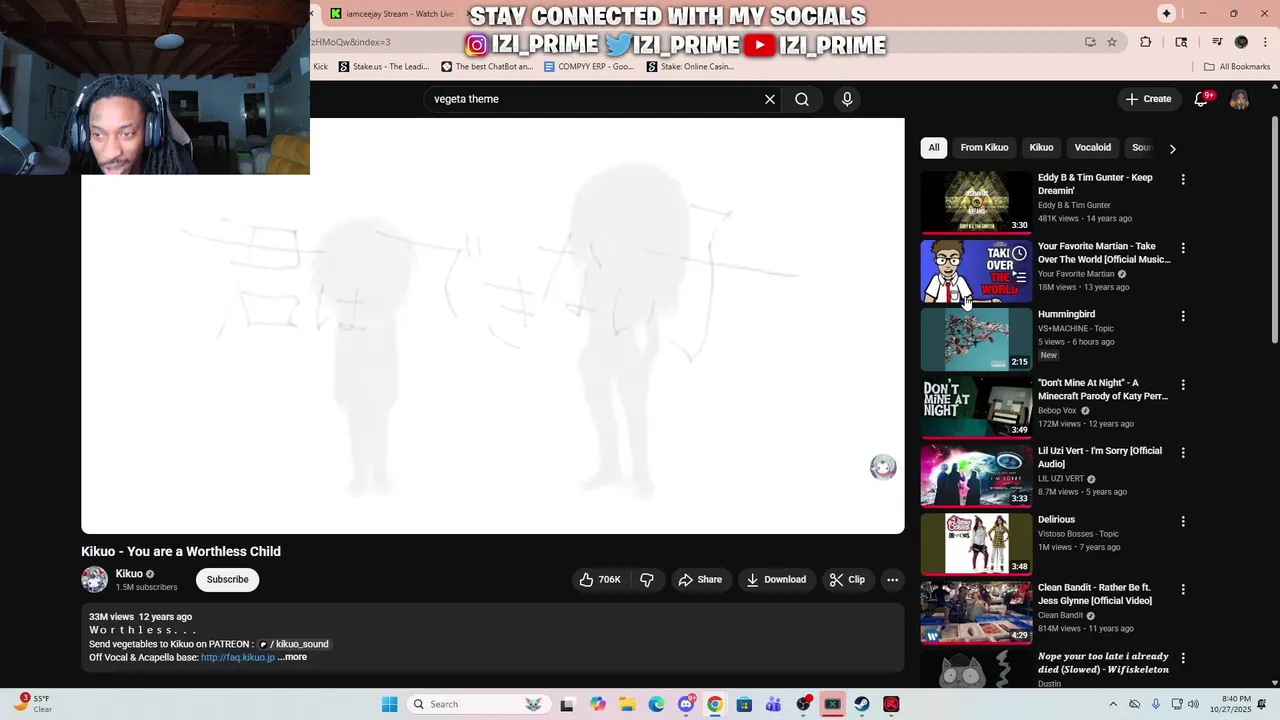Select the From Kikuo filter chip
Viewport: 1280px width, 720px height.
coord(985,147)
